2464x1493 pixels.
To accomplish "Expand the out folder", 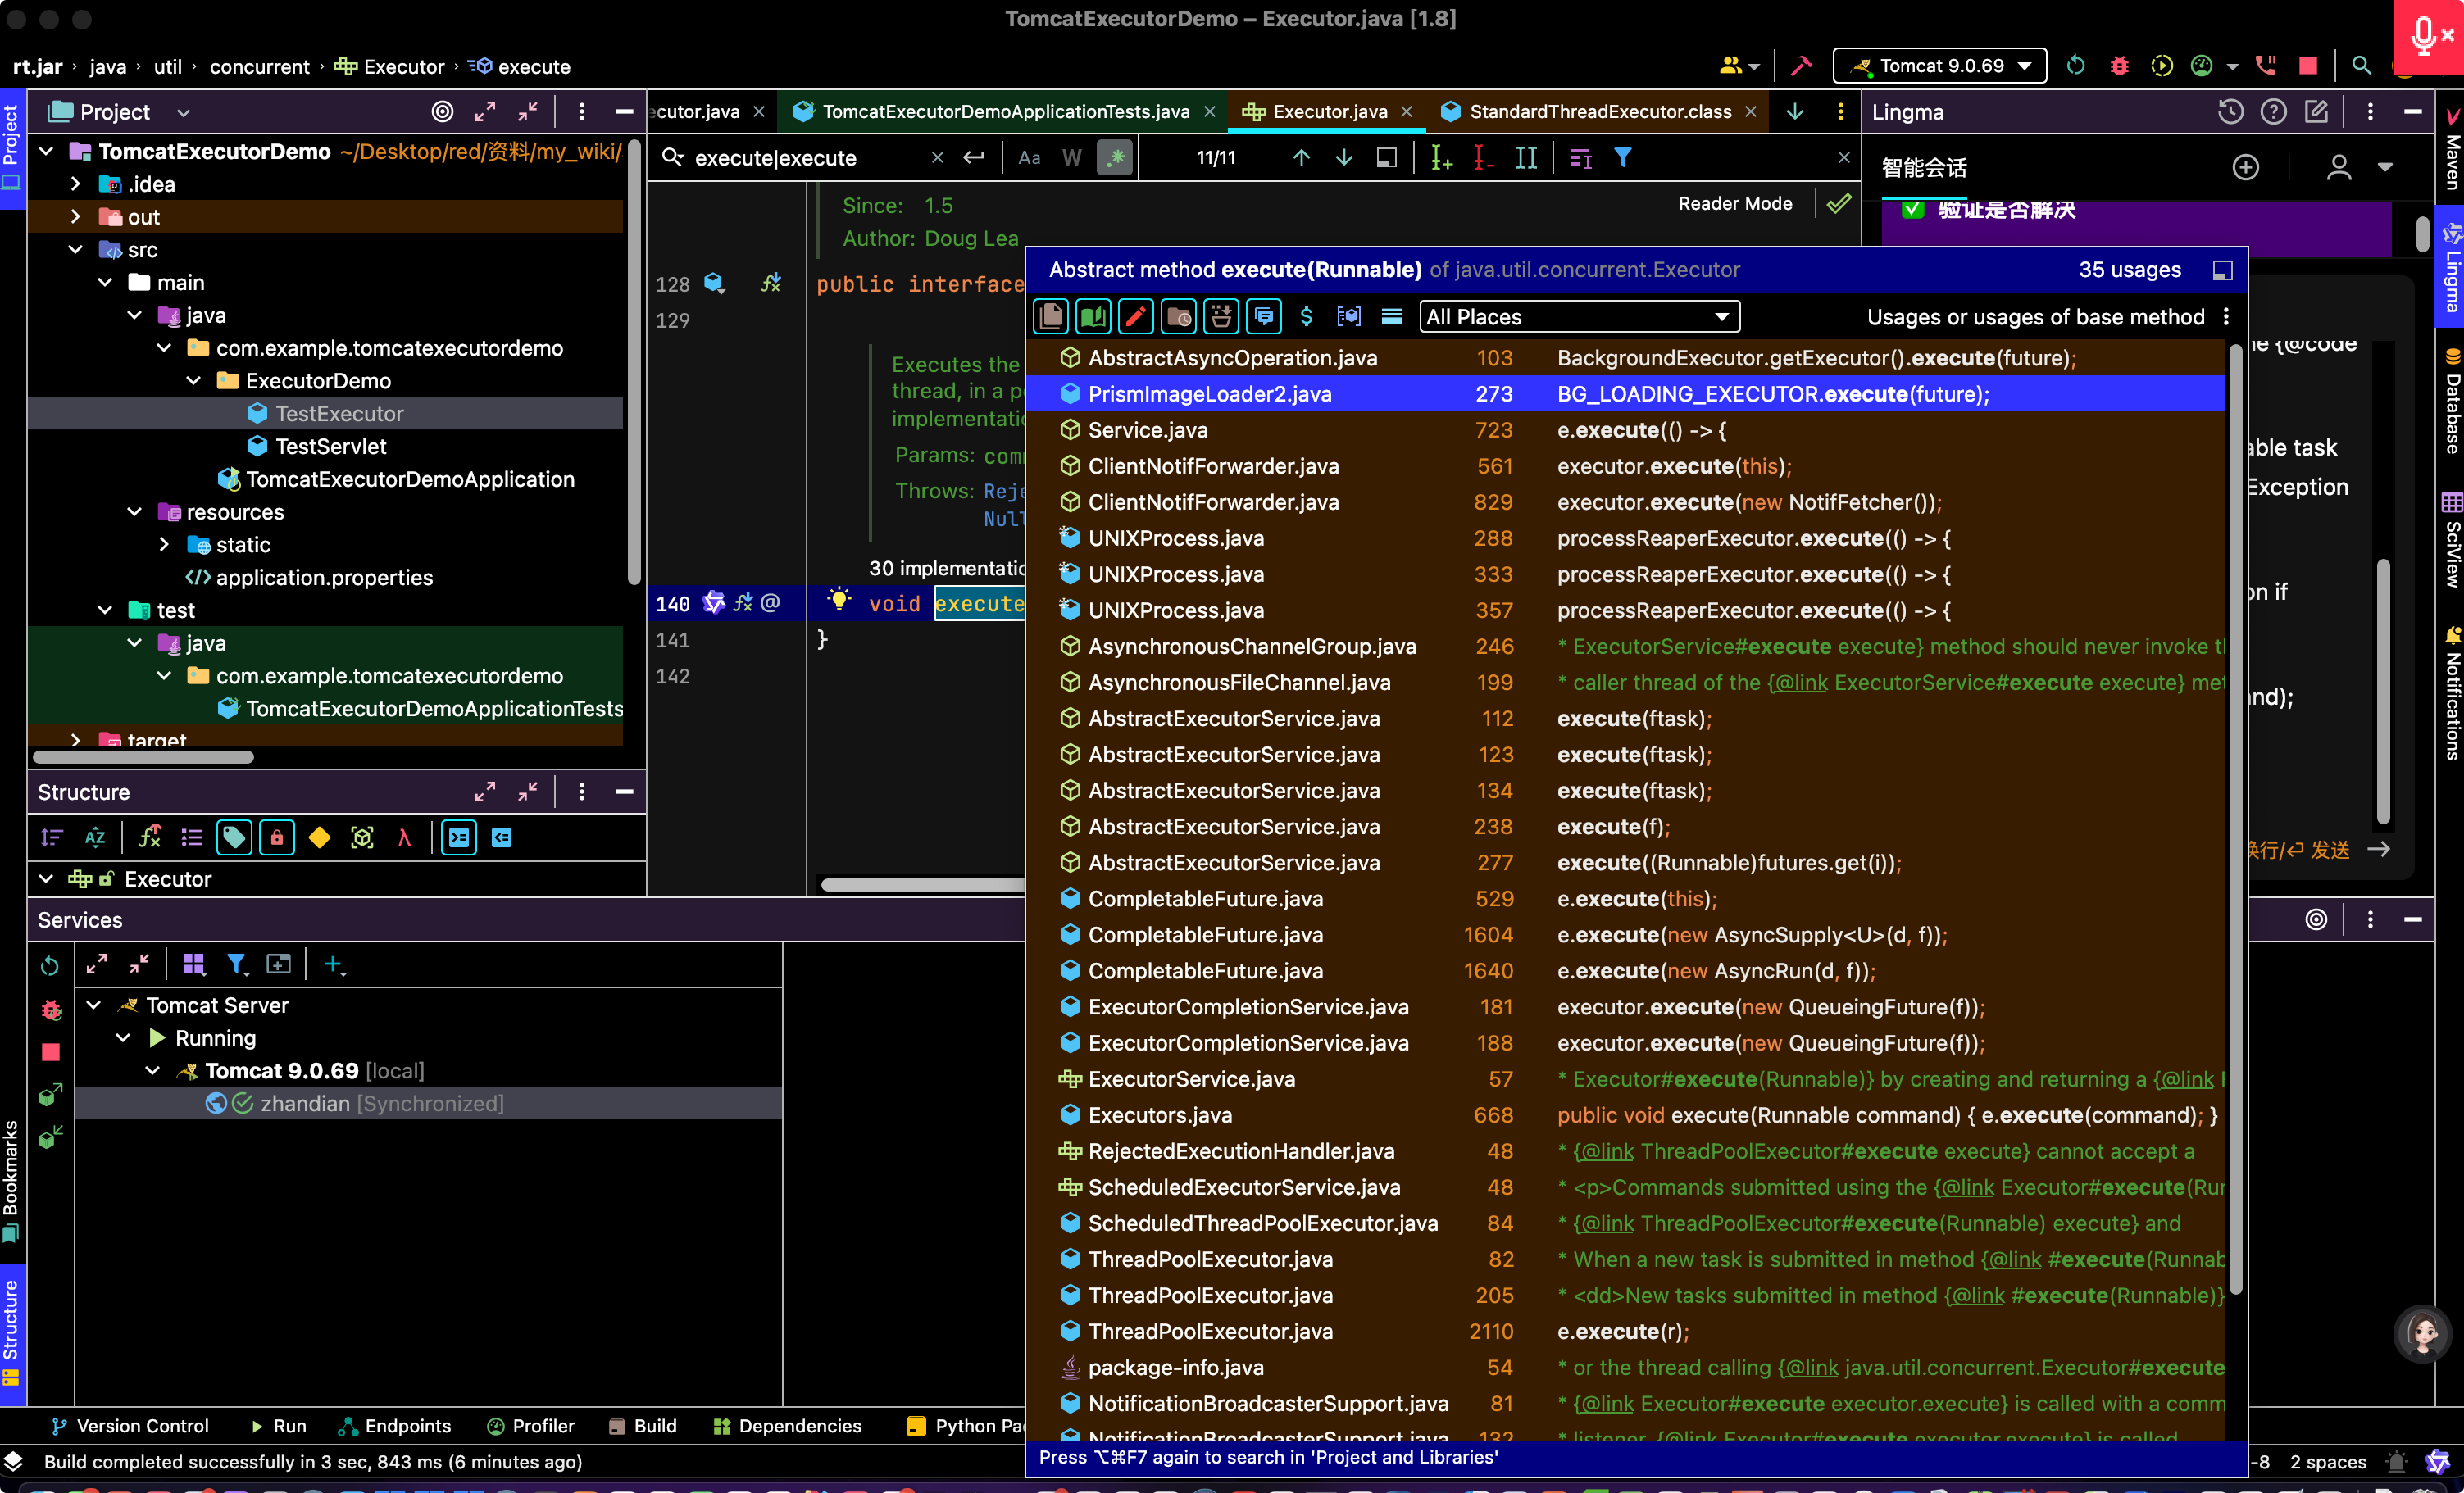I will (x=76, y=217).
